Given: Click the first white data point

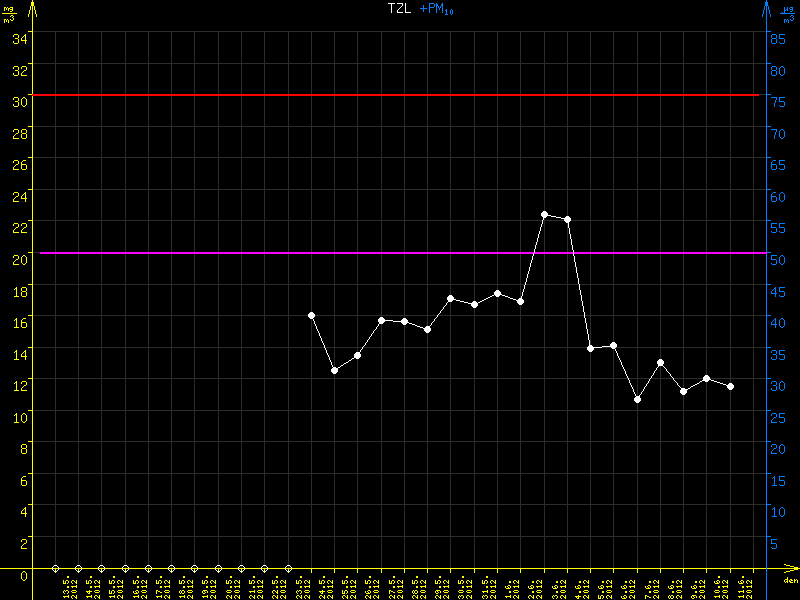Looking at the screenshot, I should 311,315.
